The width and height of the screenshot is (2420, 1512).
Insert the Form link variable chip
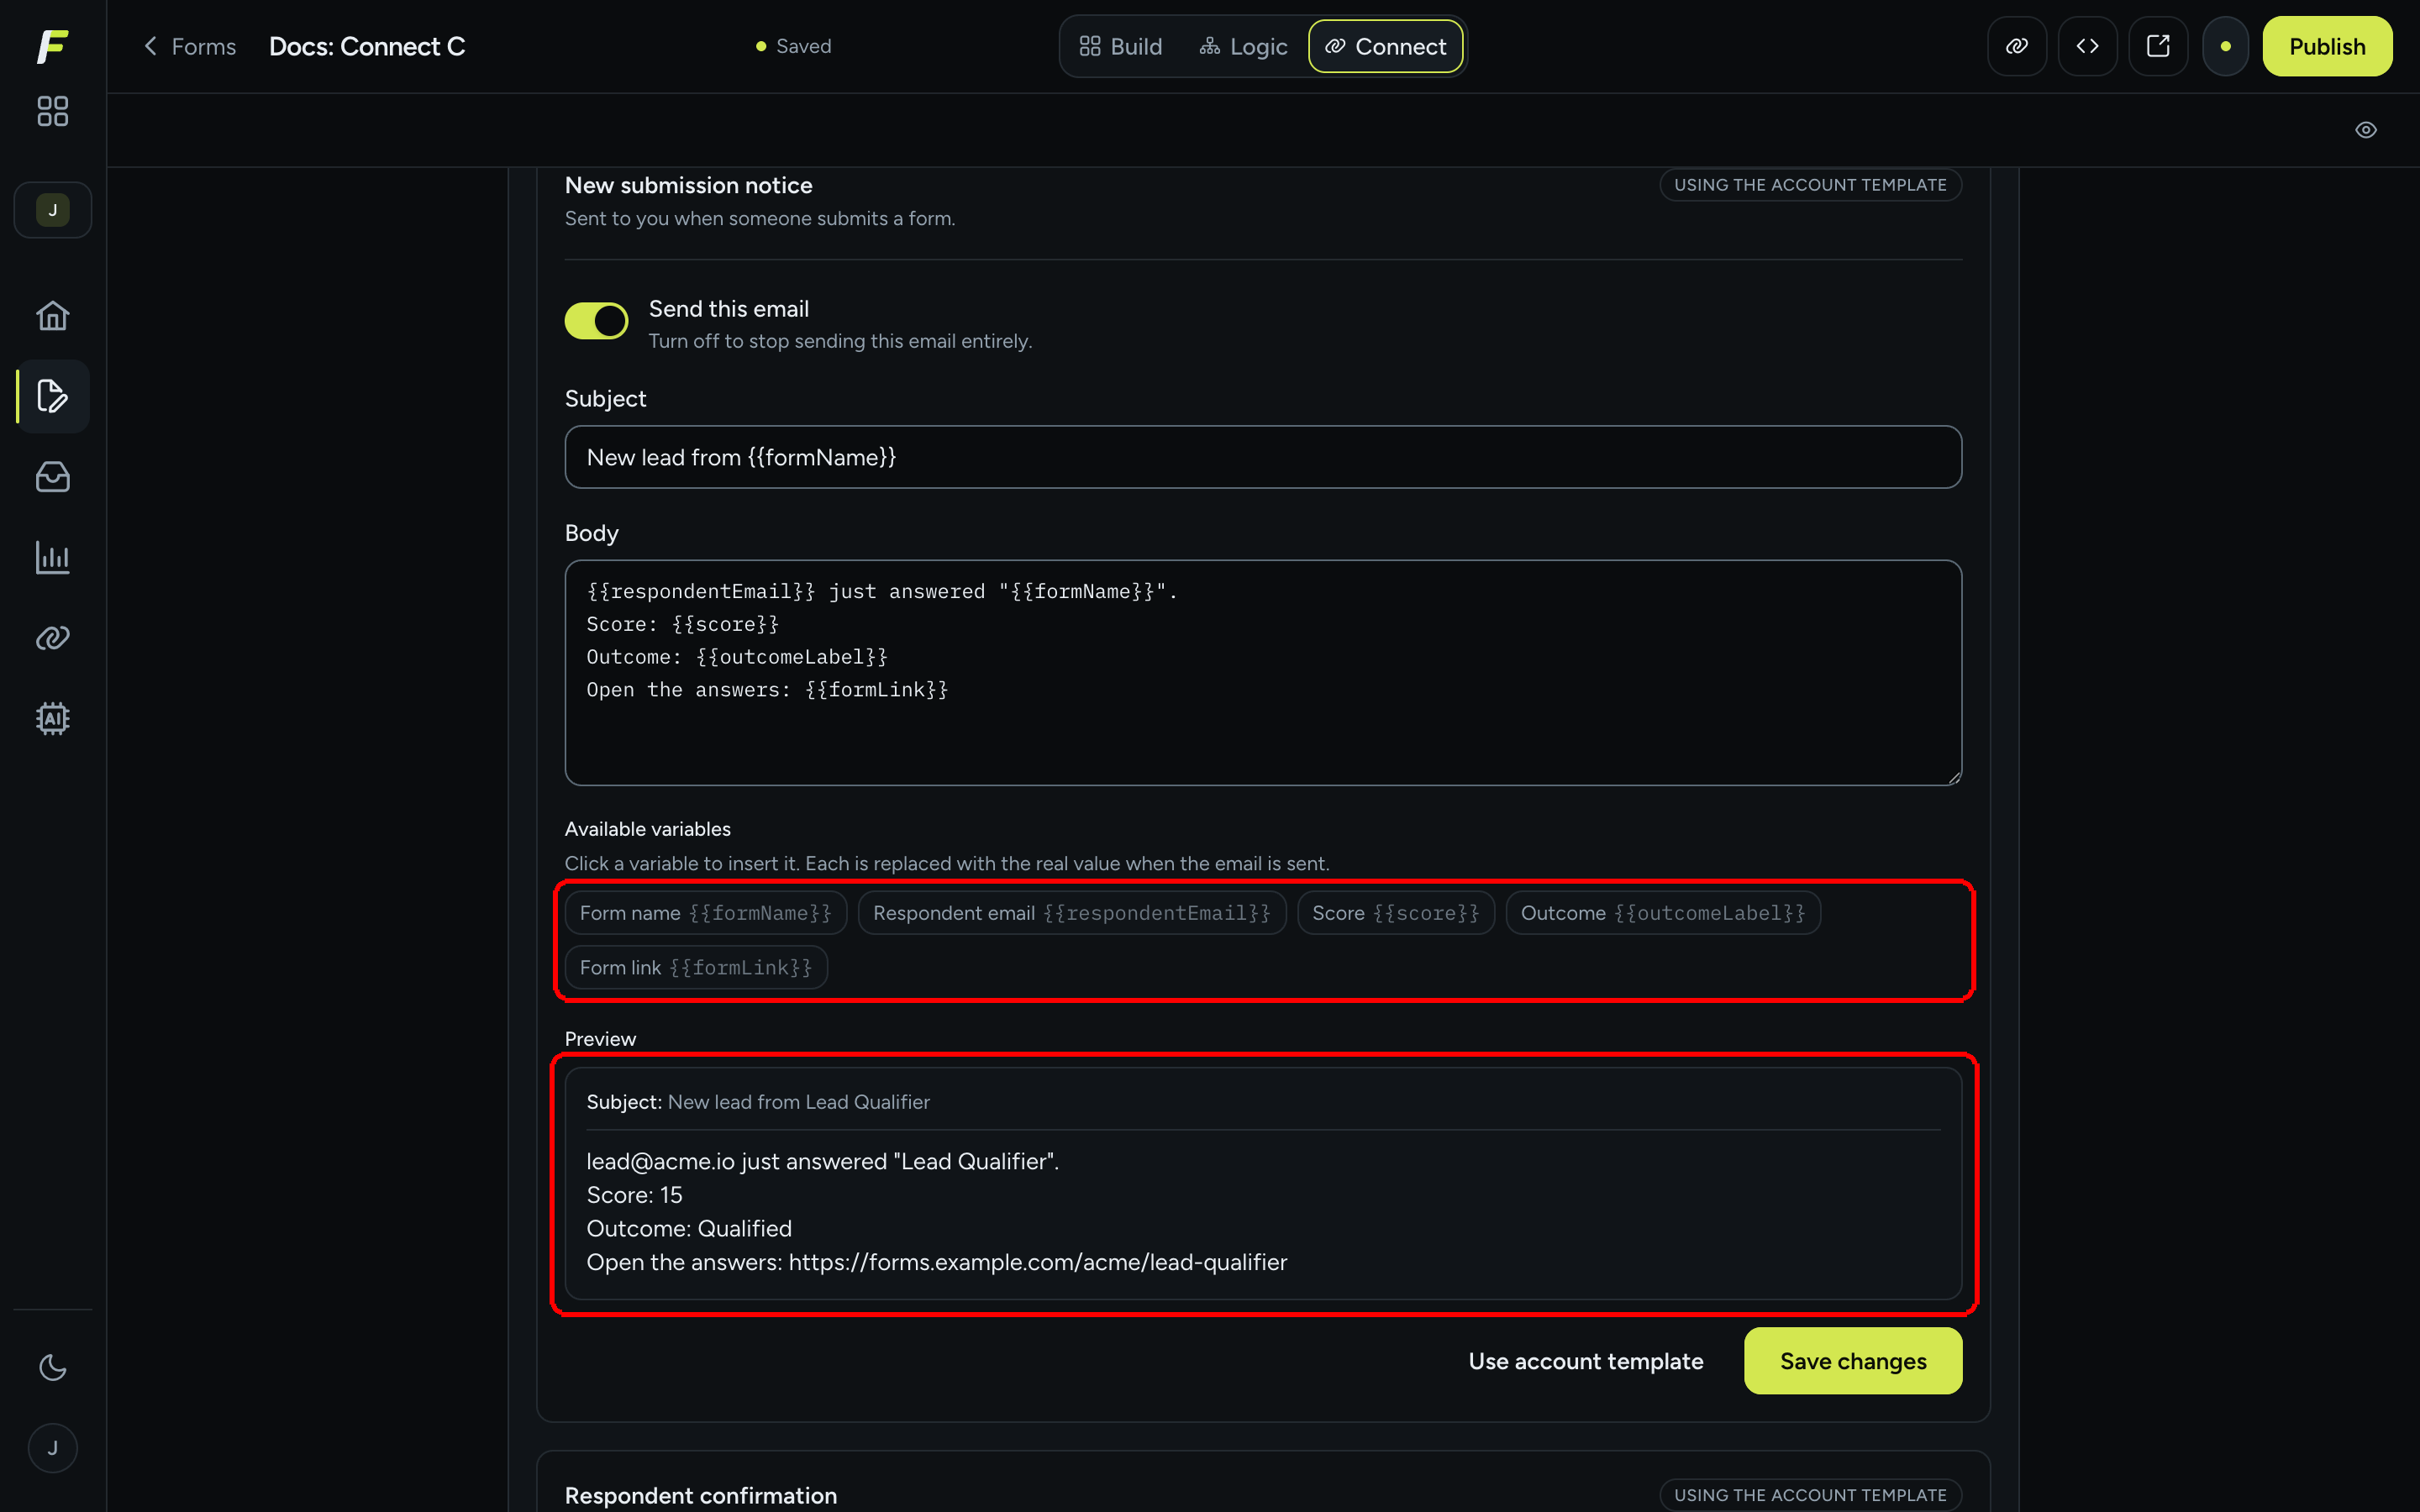(x=695, y=967)
